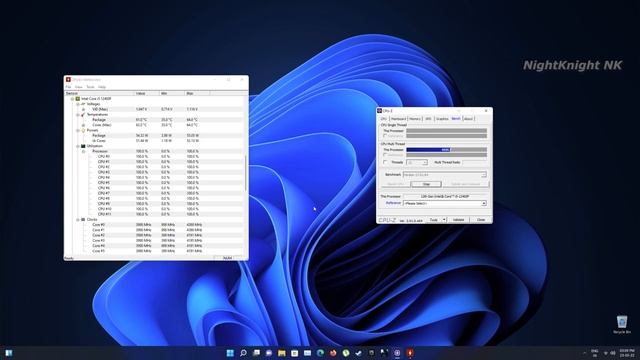
Task: Select the CPU #11 utilization row
Action: click(154, 214)
